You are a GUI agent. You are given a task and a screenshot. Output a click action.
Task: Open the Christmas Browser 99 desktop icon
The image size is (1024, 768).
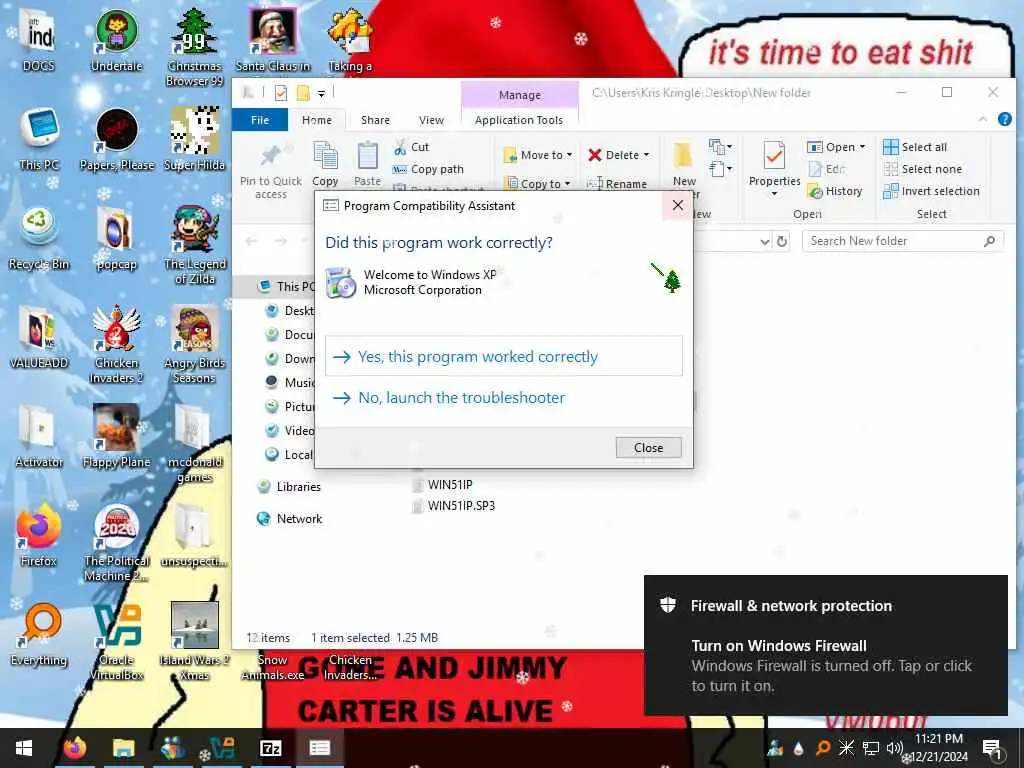pos(195,47)
